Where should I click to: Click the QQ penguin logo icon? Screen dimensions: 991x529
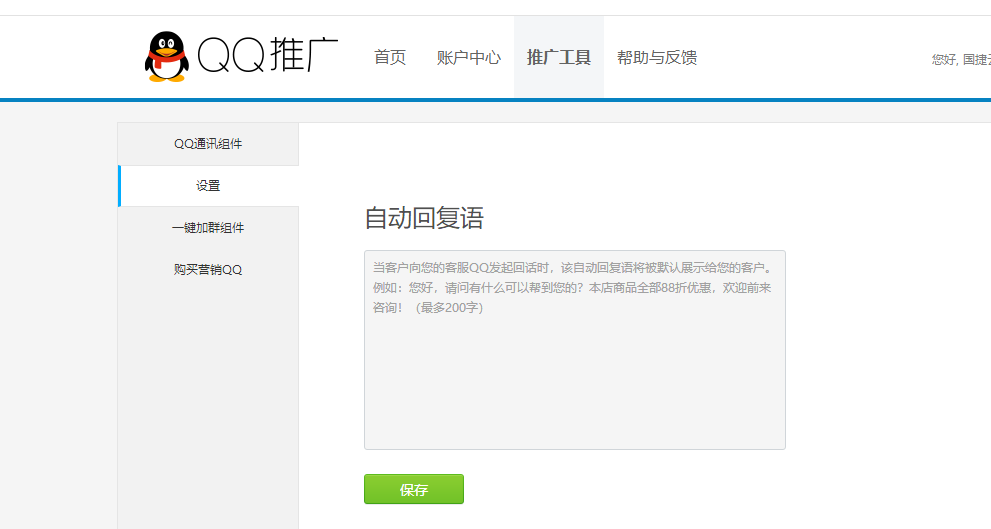166,56
